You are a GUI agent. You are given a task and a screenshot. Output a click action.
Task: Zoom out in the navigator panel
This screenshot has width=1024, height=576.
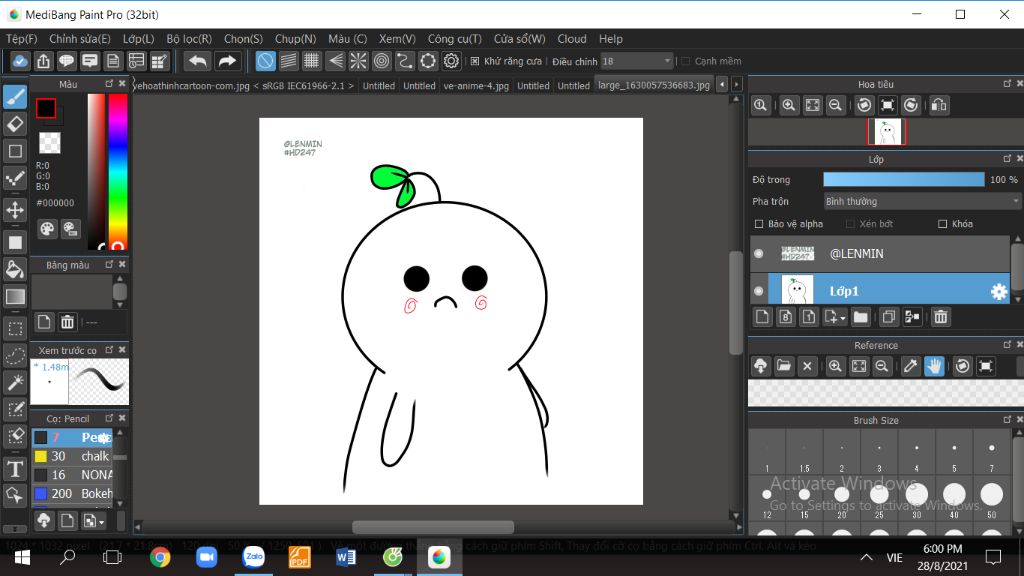coord(835,105)
